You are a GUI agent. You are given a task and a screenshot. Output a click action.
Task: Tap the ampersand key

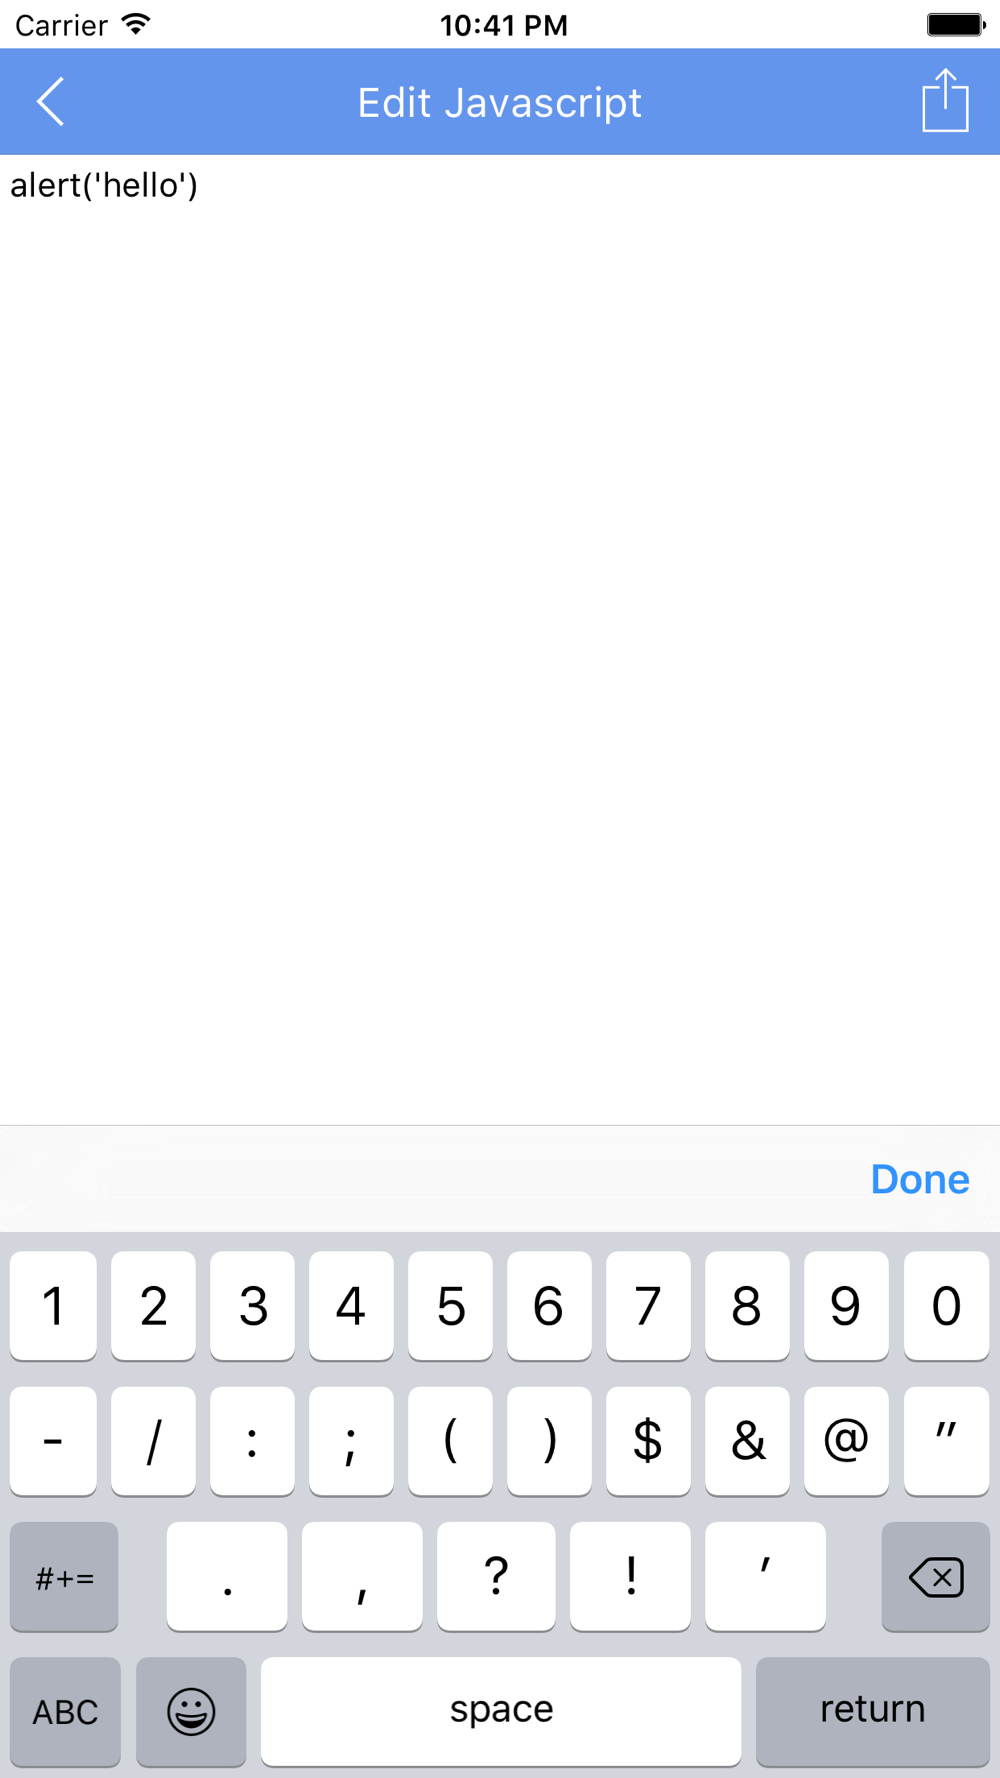coord(747,1441)
